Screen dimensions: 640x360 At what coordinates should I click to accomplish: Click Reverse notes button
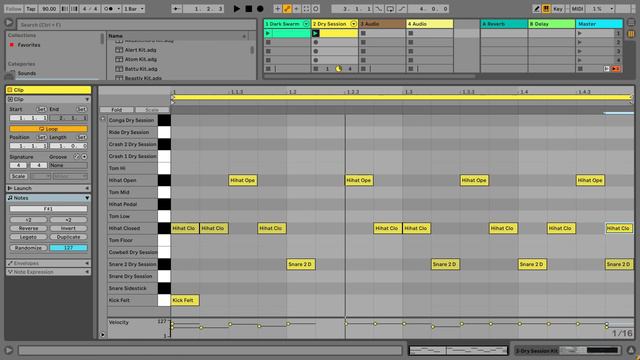(x=29, y=229)
